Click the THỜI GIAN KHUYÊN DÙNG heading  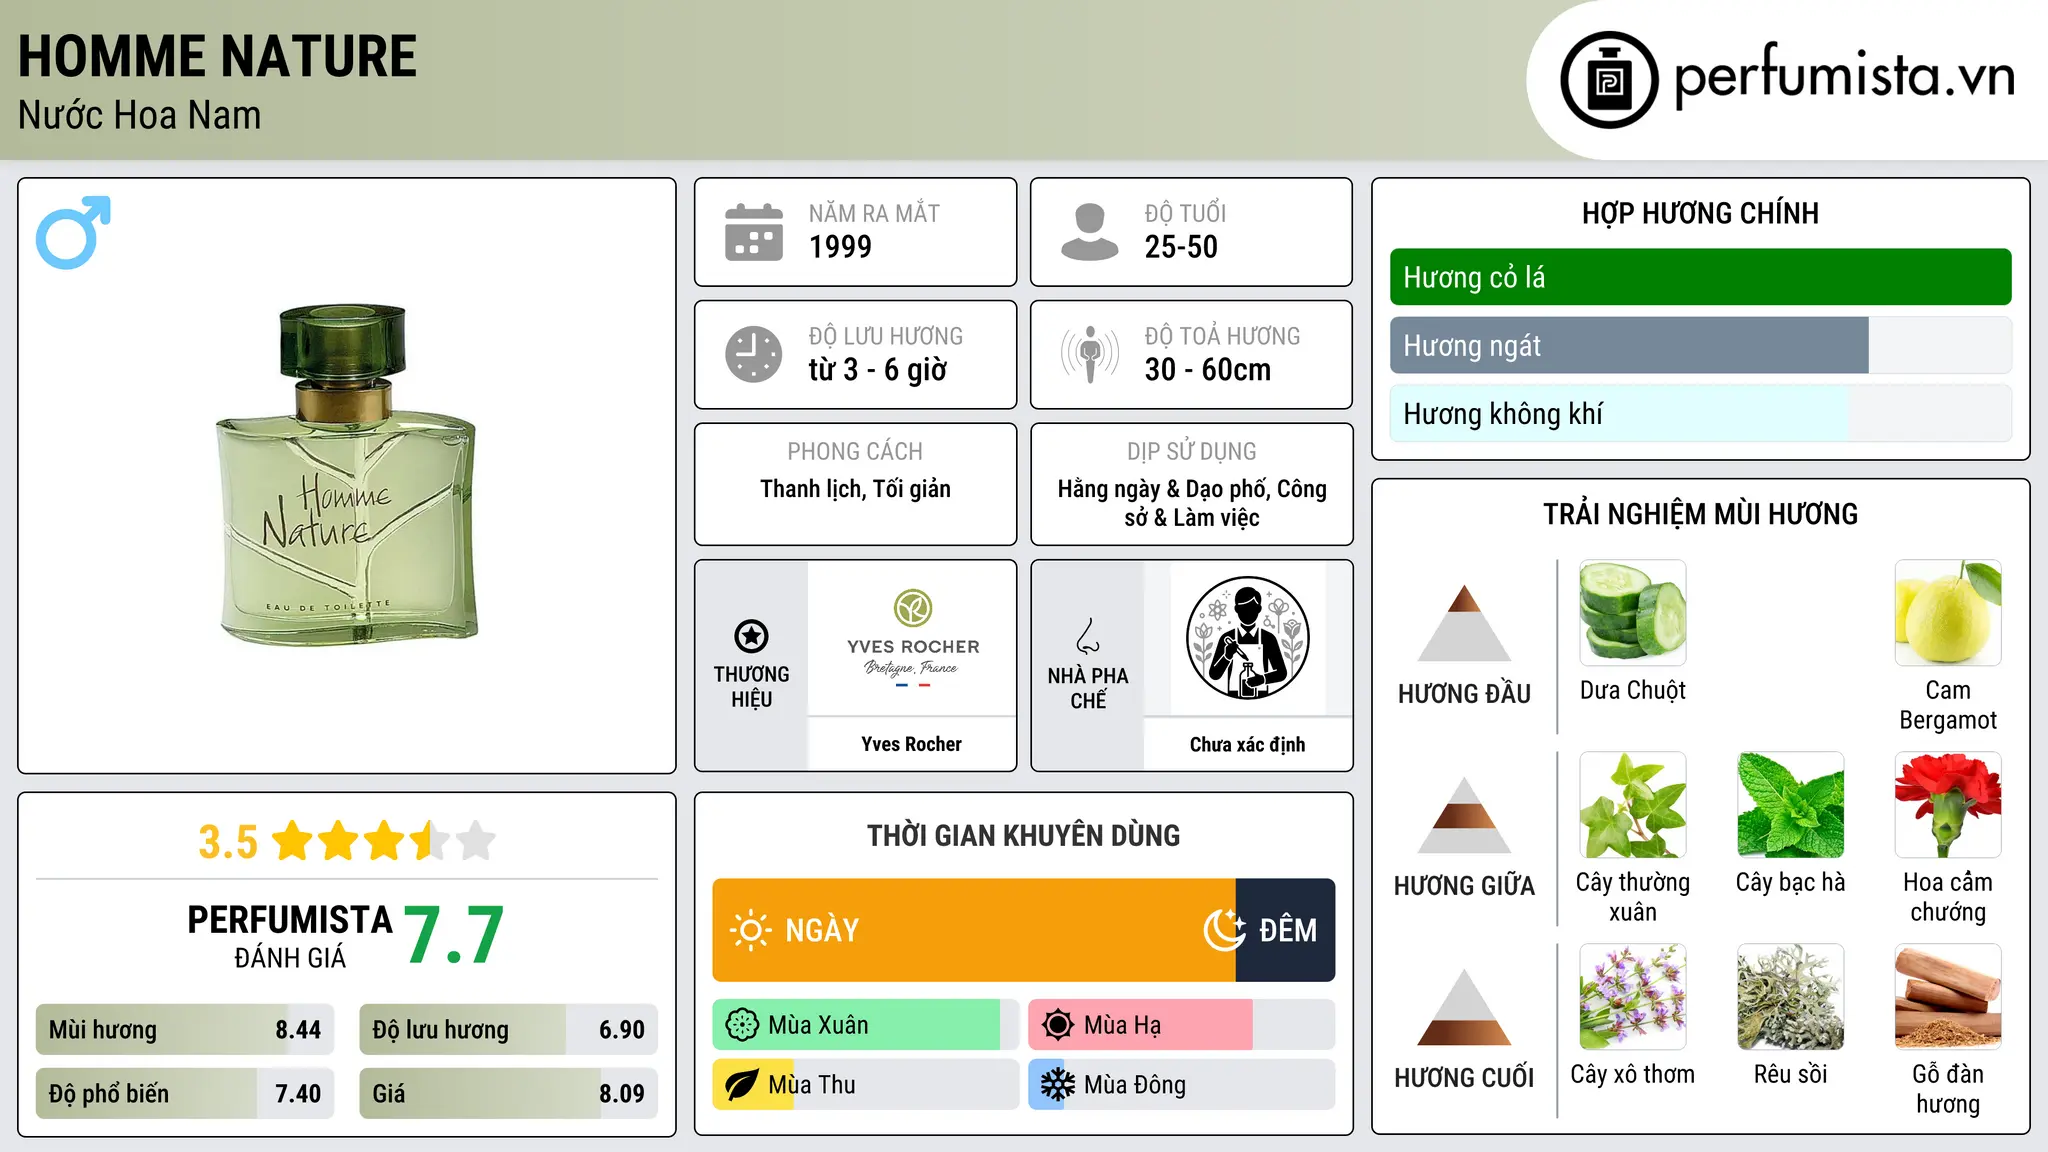(1023, 835)
